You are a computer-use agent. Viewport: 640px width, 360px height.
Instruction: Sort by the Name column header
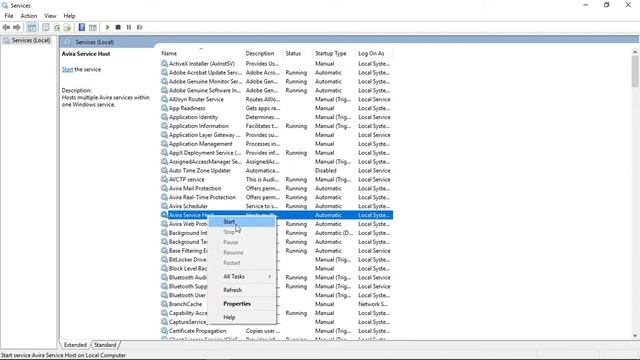pos(200,53)
